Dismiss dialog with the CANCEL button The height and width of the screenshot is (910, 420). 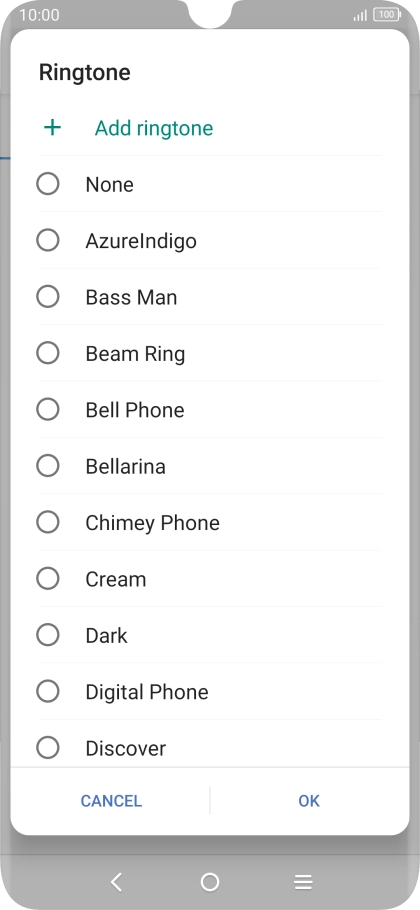point(111,801)
